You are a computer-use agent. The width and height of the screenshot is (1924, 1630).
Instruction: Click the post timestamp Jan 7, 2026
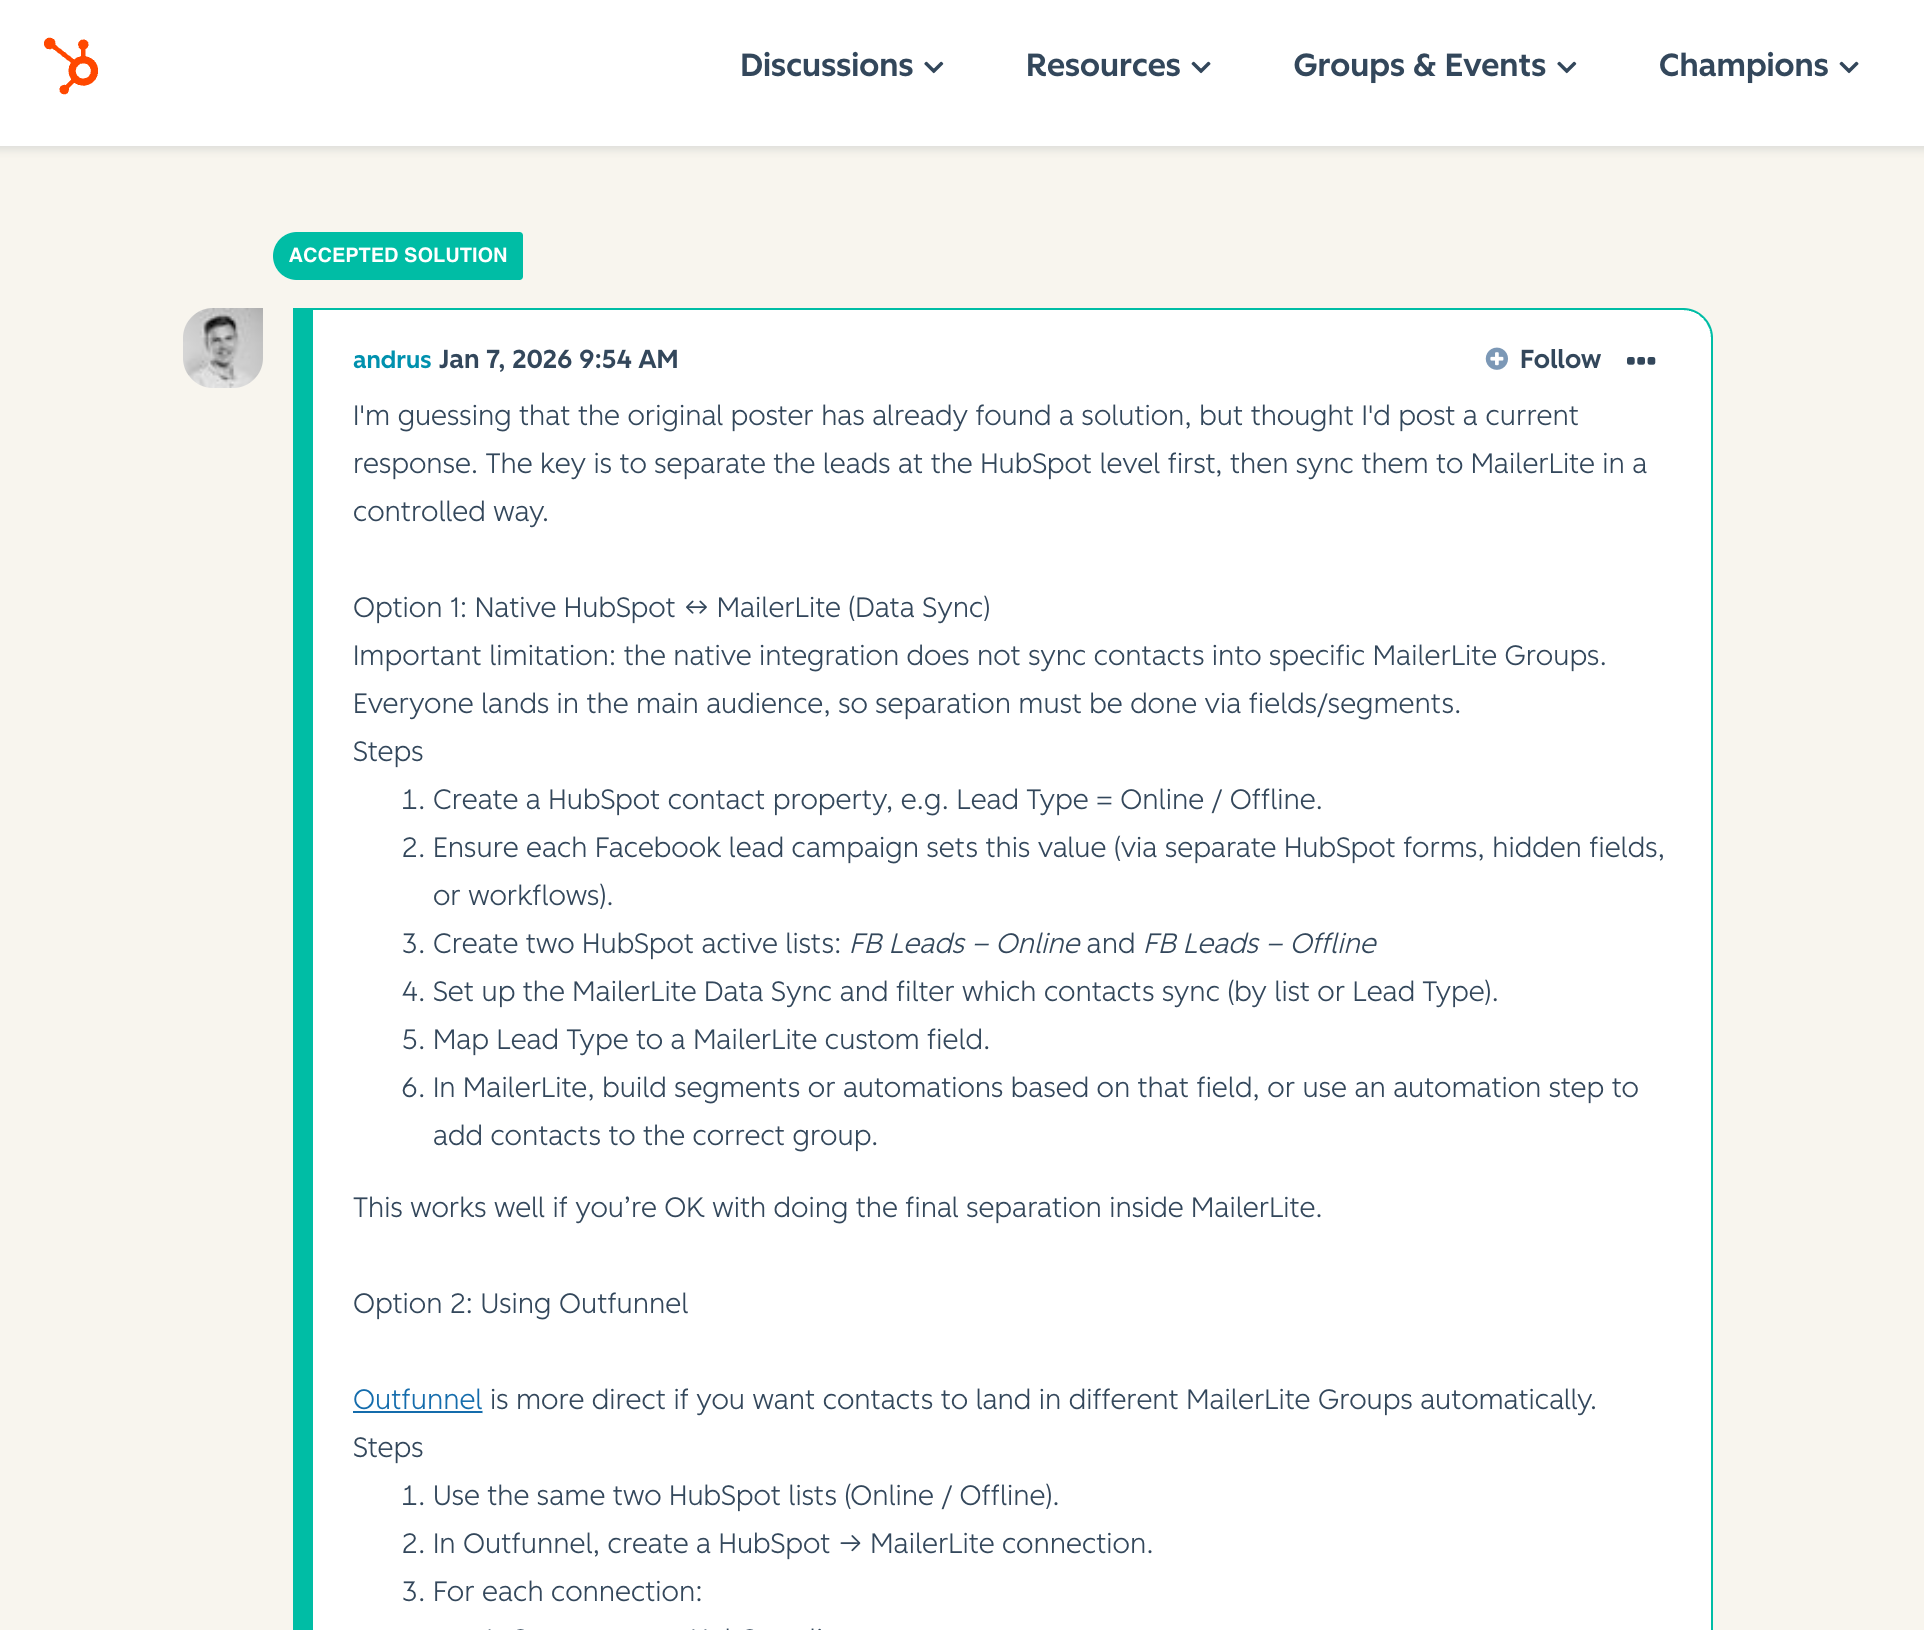point(558,359)
